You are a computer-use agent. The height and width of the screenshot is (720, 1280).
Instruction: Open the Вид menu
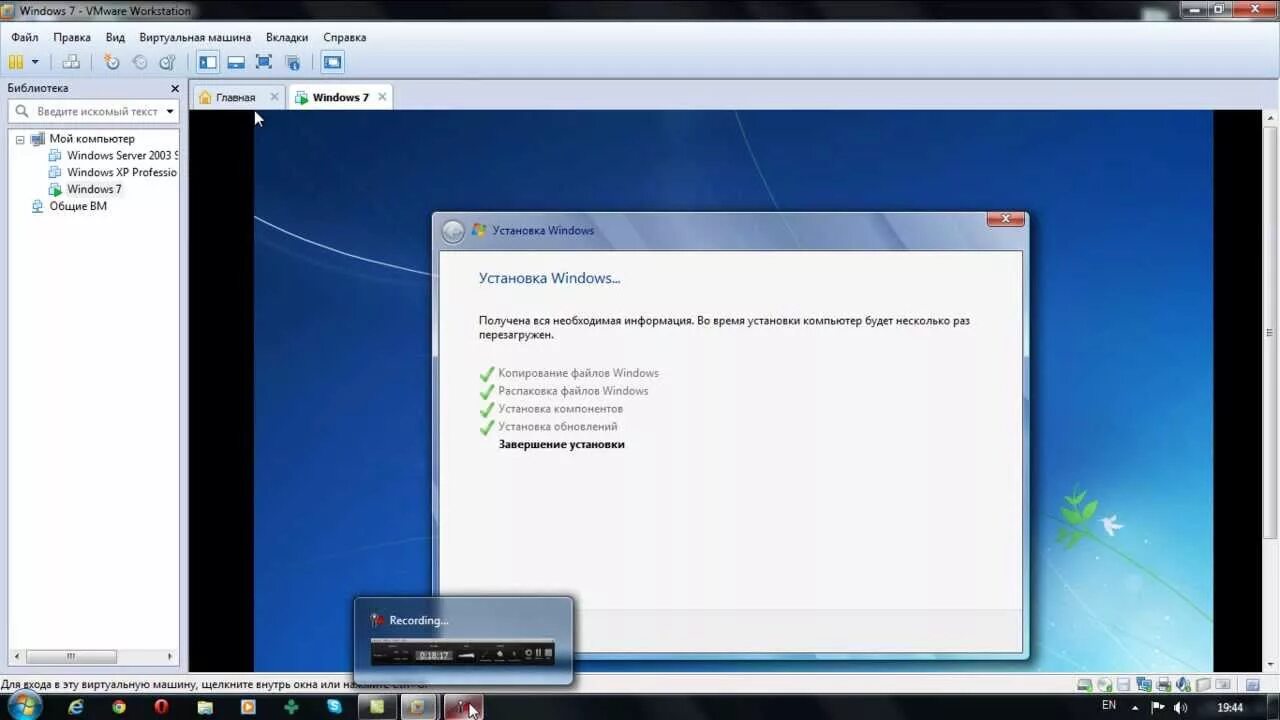click(x=115, y=37)
